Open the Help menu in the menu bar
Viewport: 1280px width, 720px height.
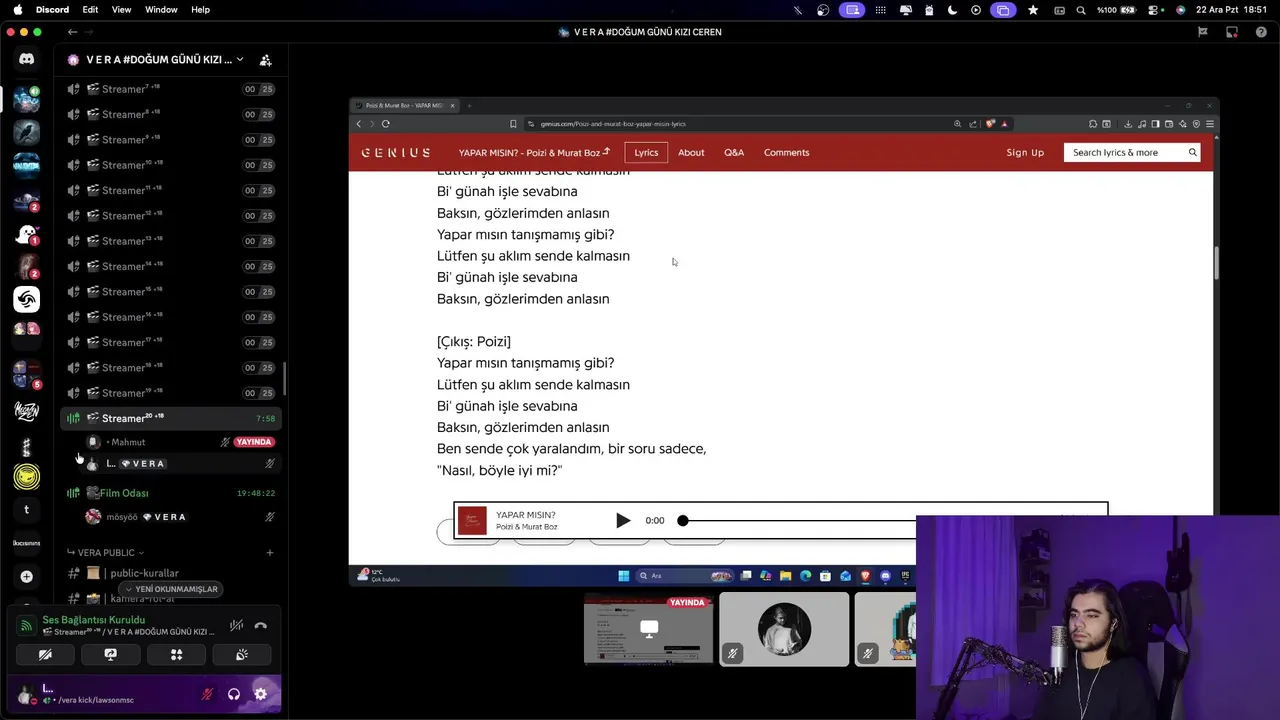pyautogui.click(x=200, y=9)
